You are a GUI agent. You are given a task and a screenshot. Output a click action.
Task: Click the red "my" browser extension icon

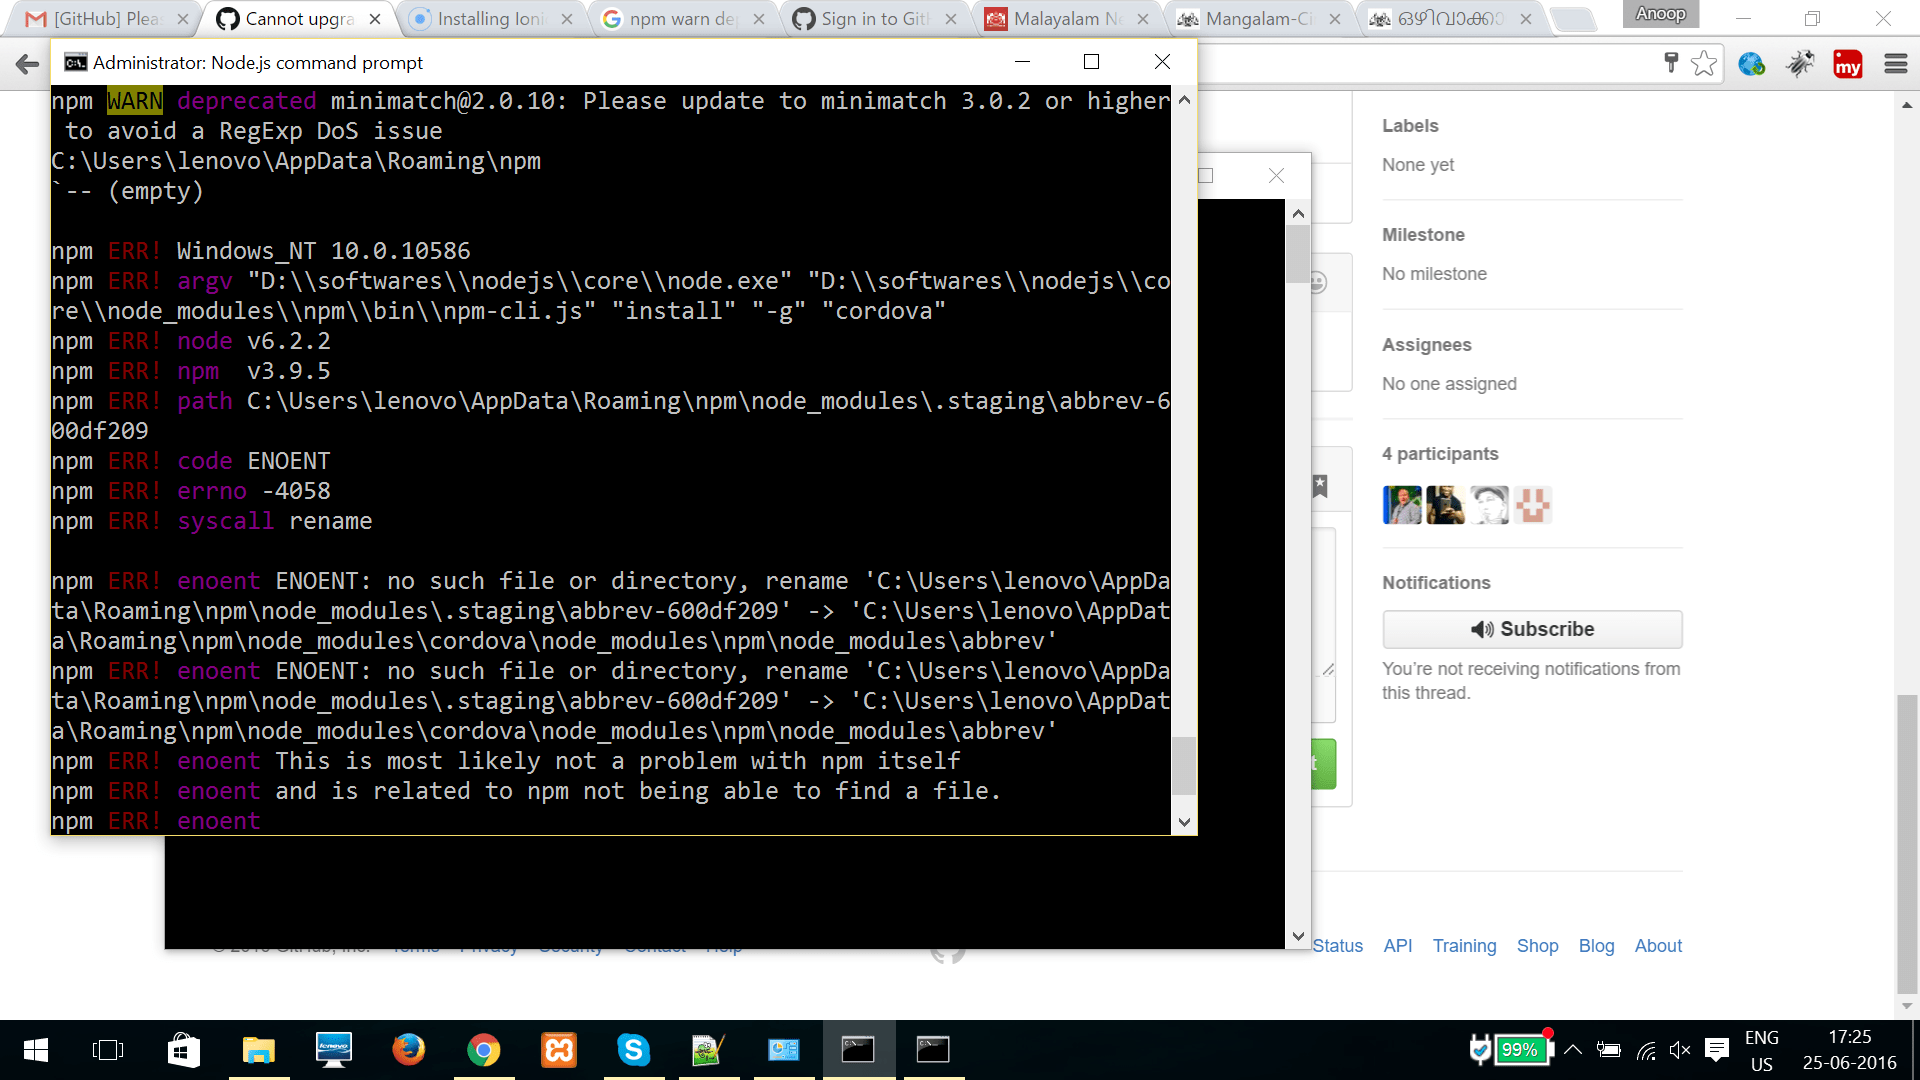(1849, 63)
